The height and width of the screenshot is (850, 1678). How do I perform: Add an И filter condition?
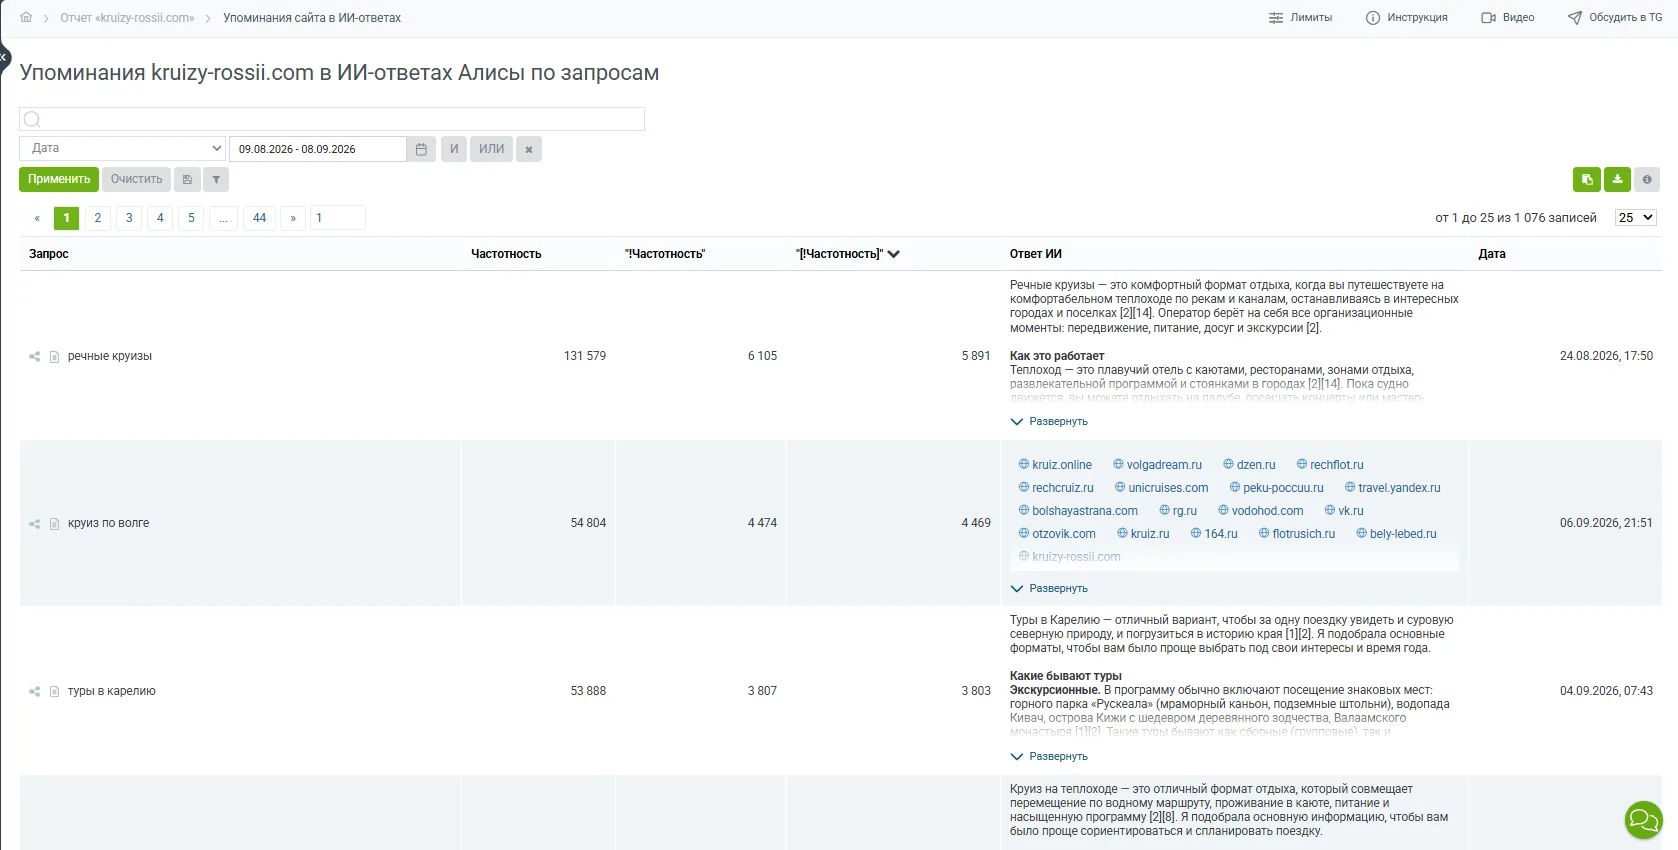(x=454, y=149)
